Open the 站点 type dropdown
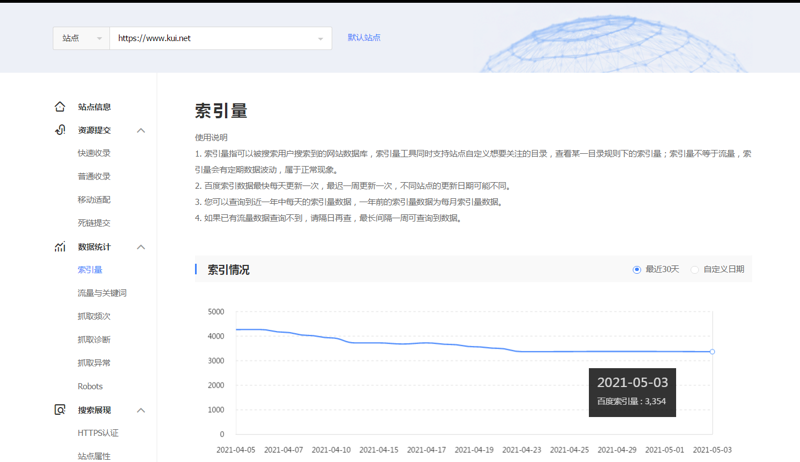Viewport: 800px width, 462px height. 81,39
